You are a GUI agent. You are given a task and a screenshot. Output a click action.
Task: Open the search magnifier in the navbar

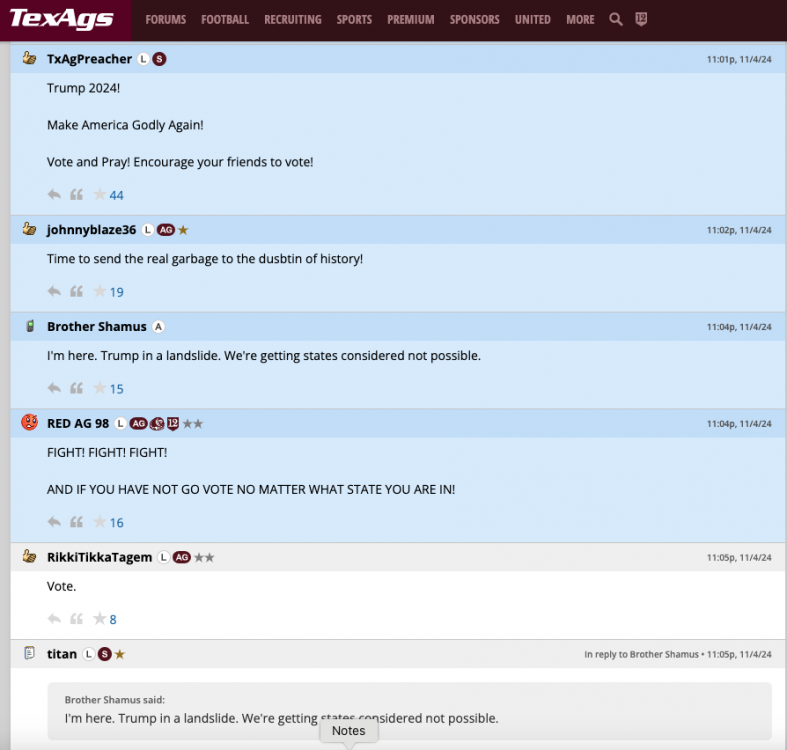click(x=616, y=20)
